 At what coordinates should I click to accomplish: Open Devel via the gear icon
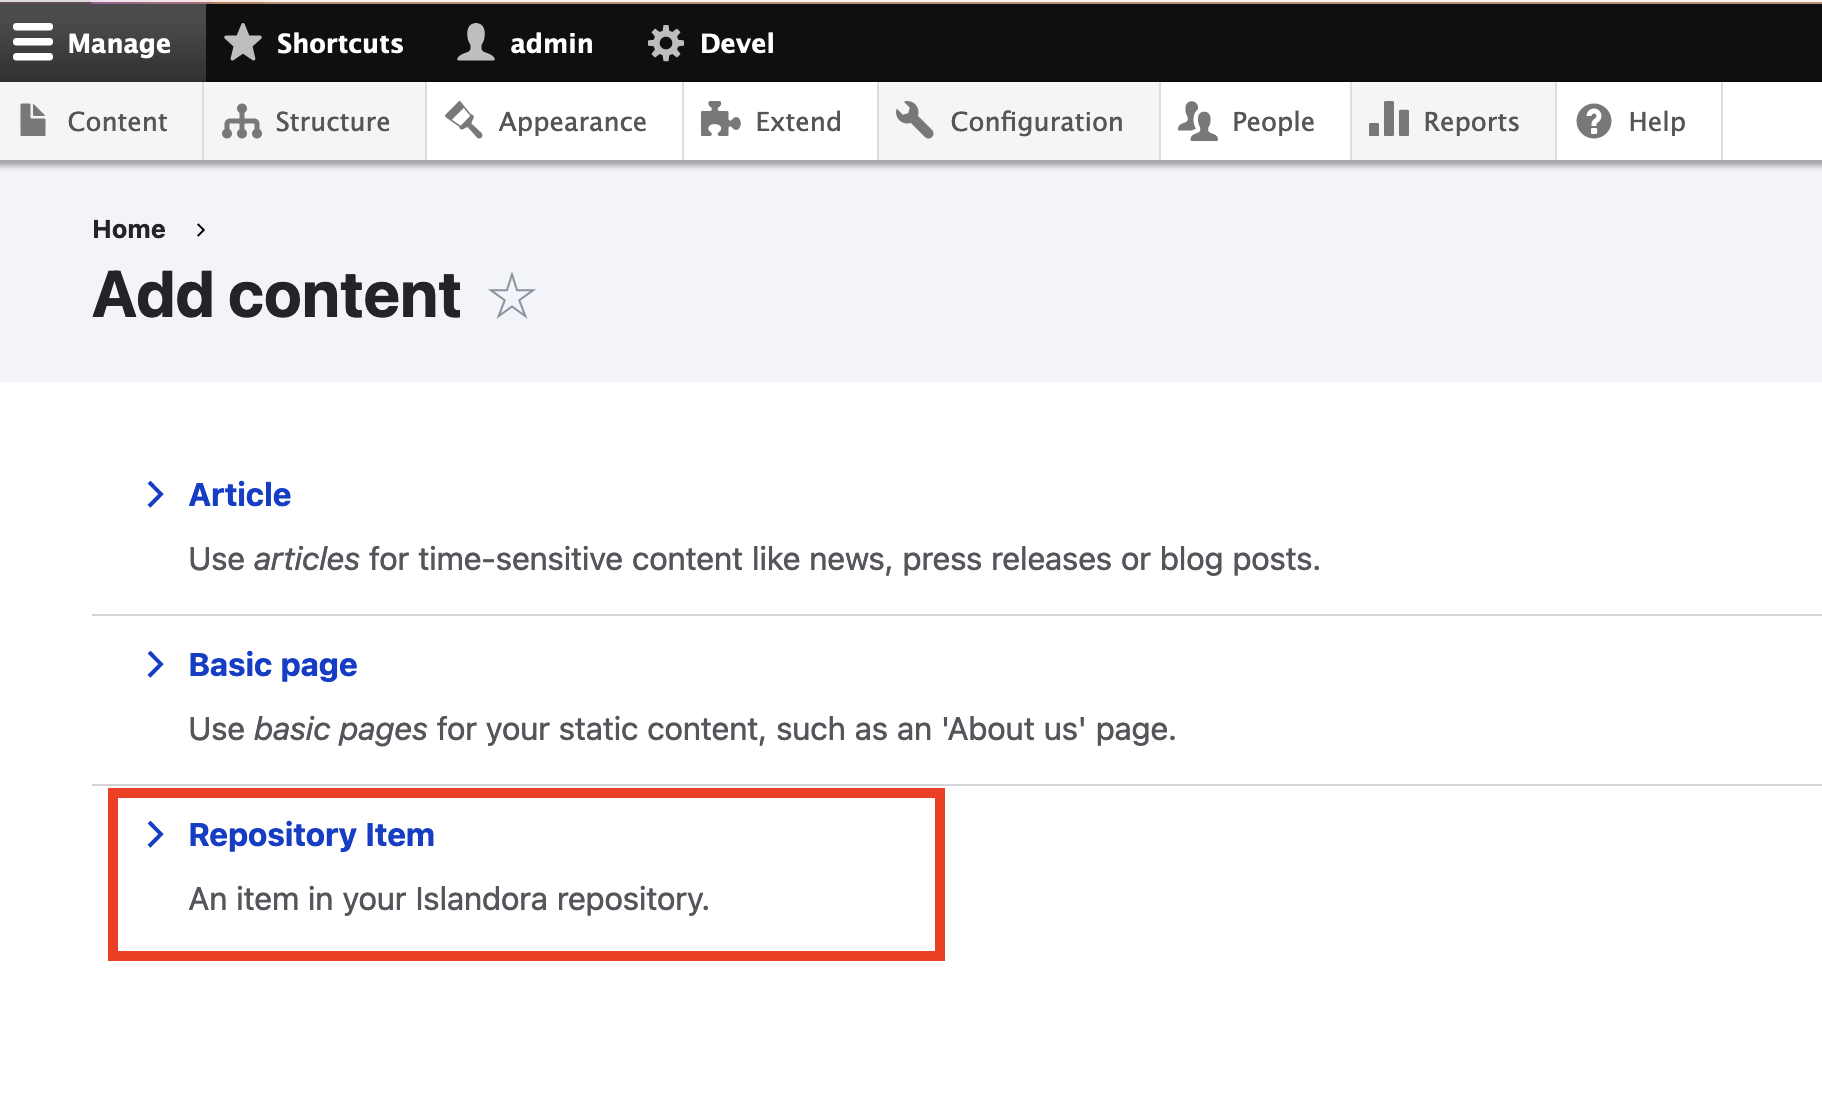[665, 42]
